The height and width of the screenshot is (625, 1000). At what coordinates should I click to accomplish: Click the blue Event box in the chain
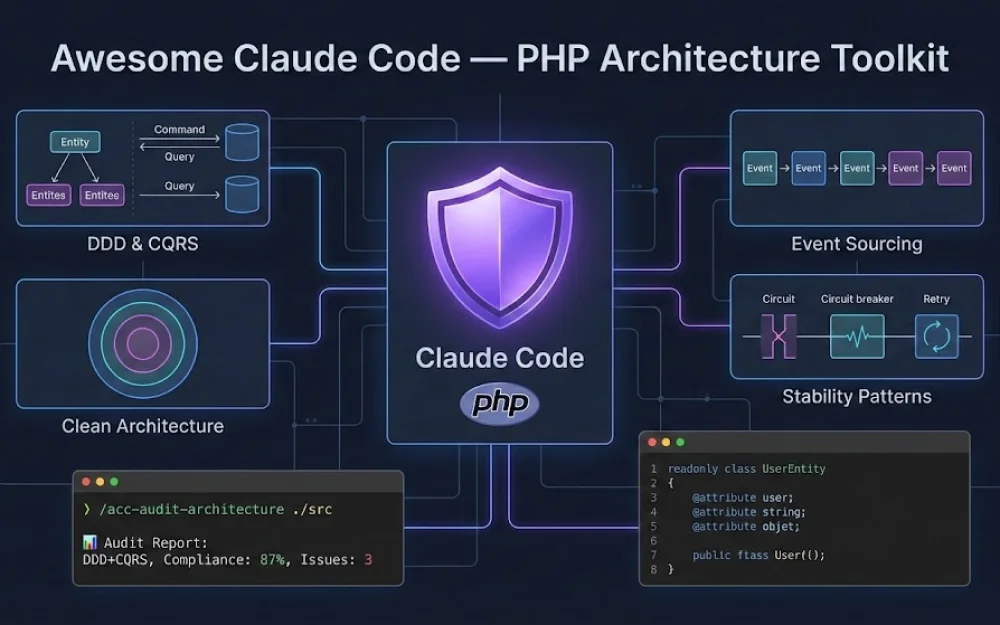pos(808,168)
